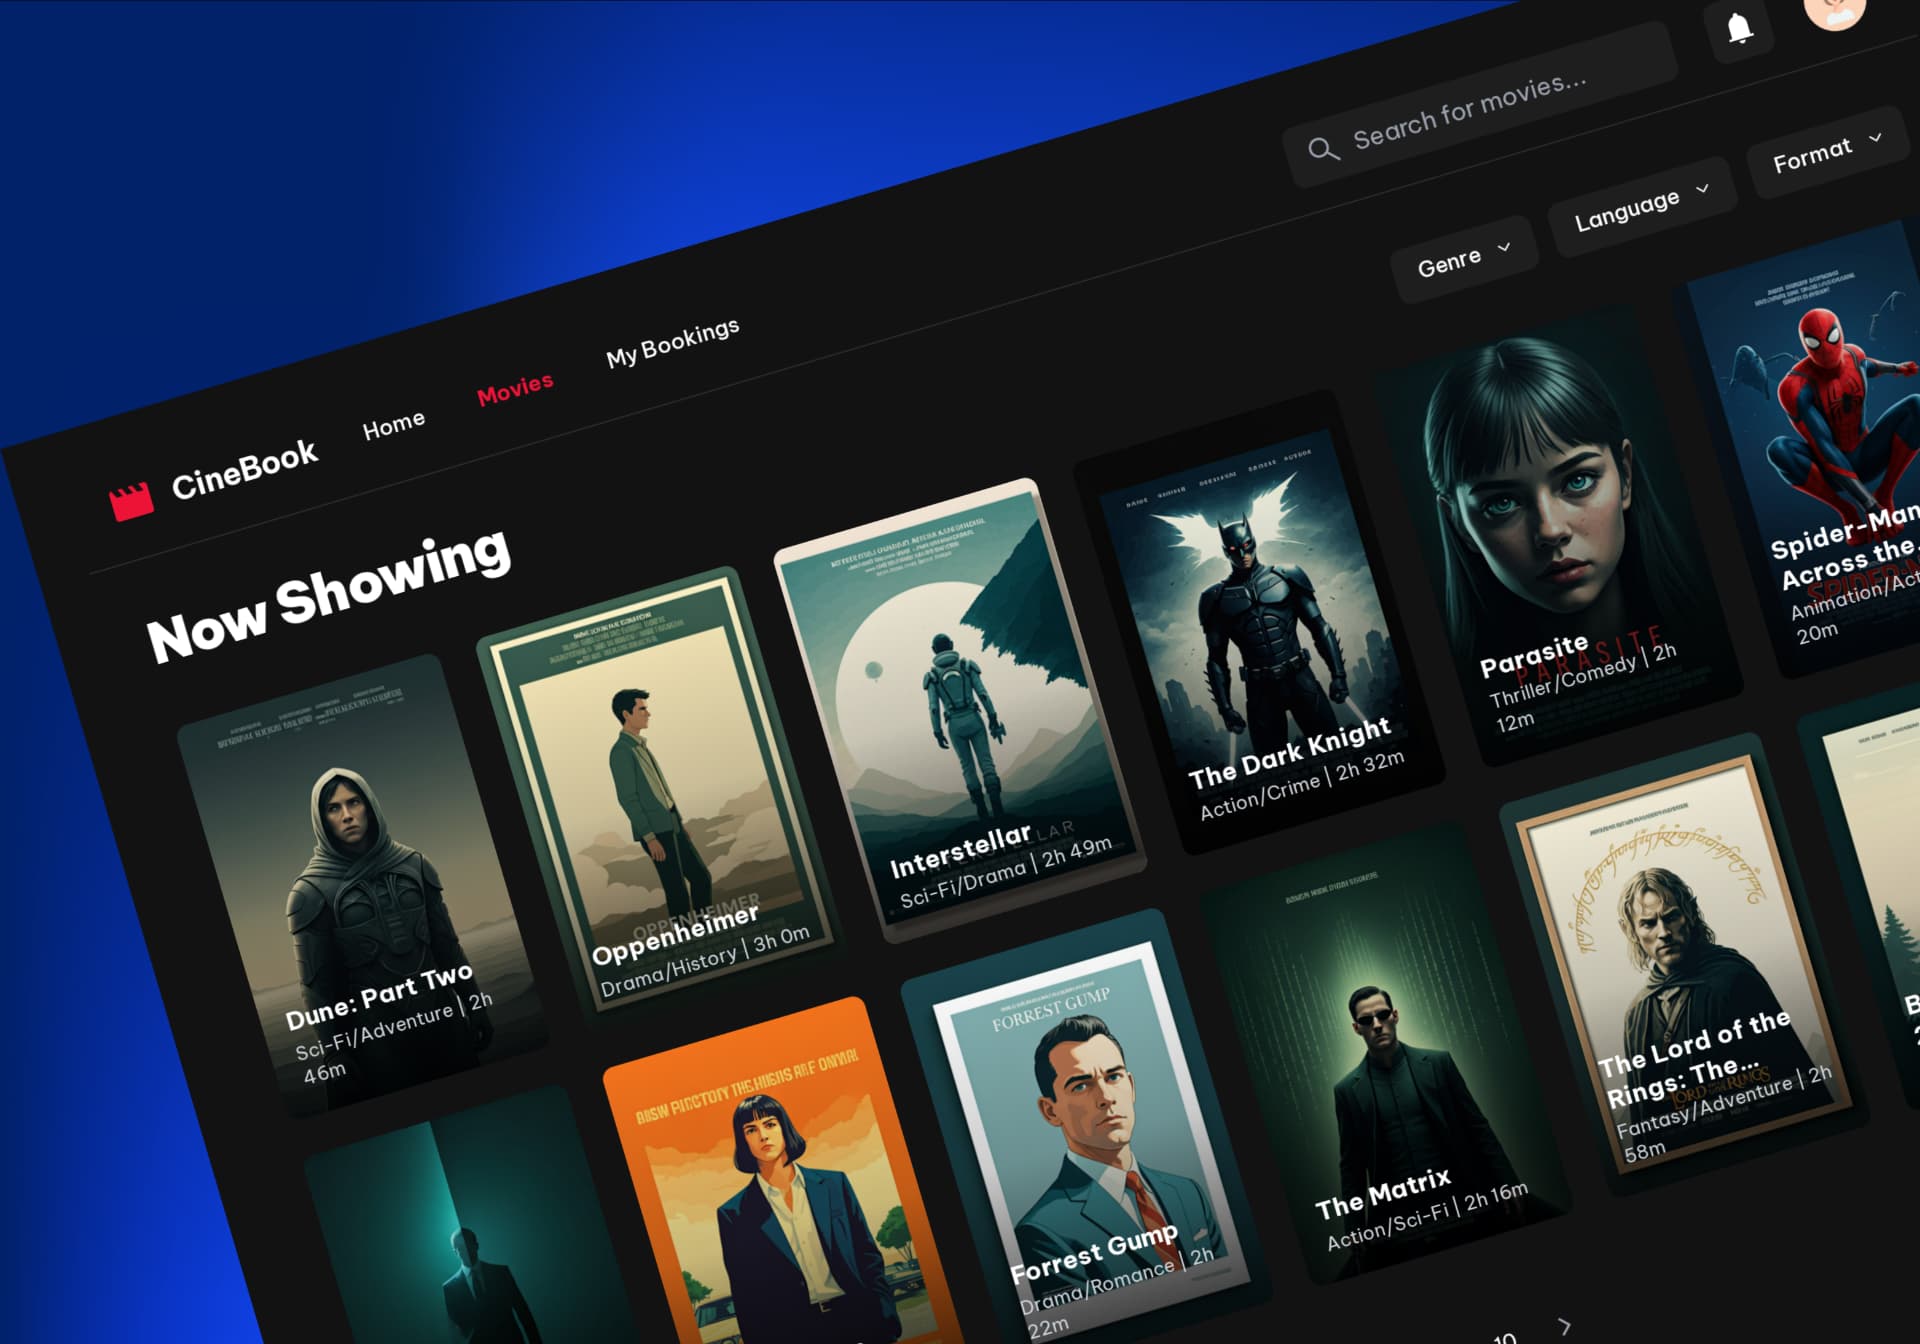1920x1344 pixels.
Task: Open the Interstellar movie card
Action: click(x=960, y=710)
